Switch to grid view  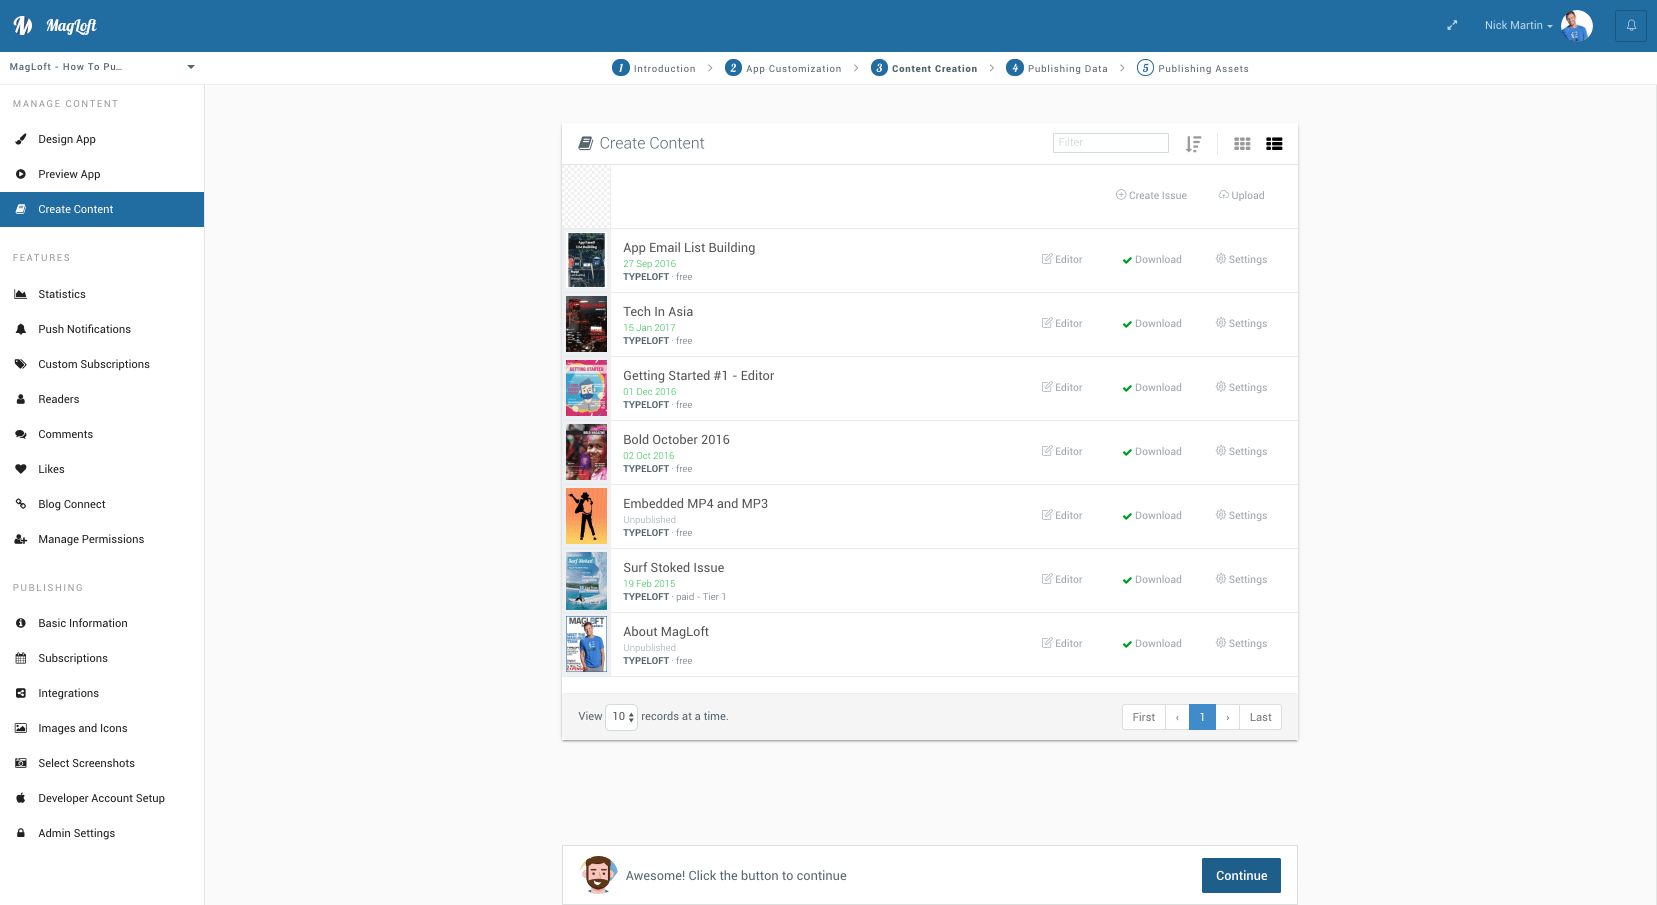(x=1242, y=144)
